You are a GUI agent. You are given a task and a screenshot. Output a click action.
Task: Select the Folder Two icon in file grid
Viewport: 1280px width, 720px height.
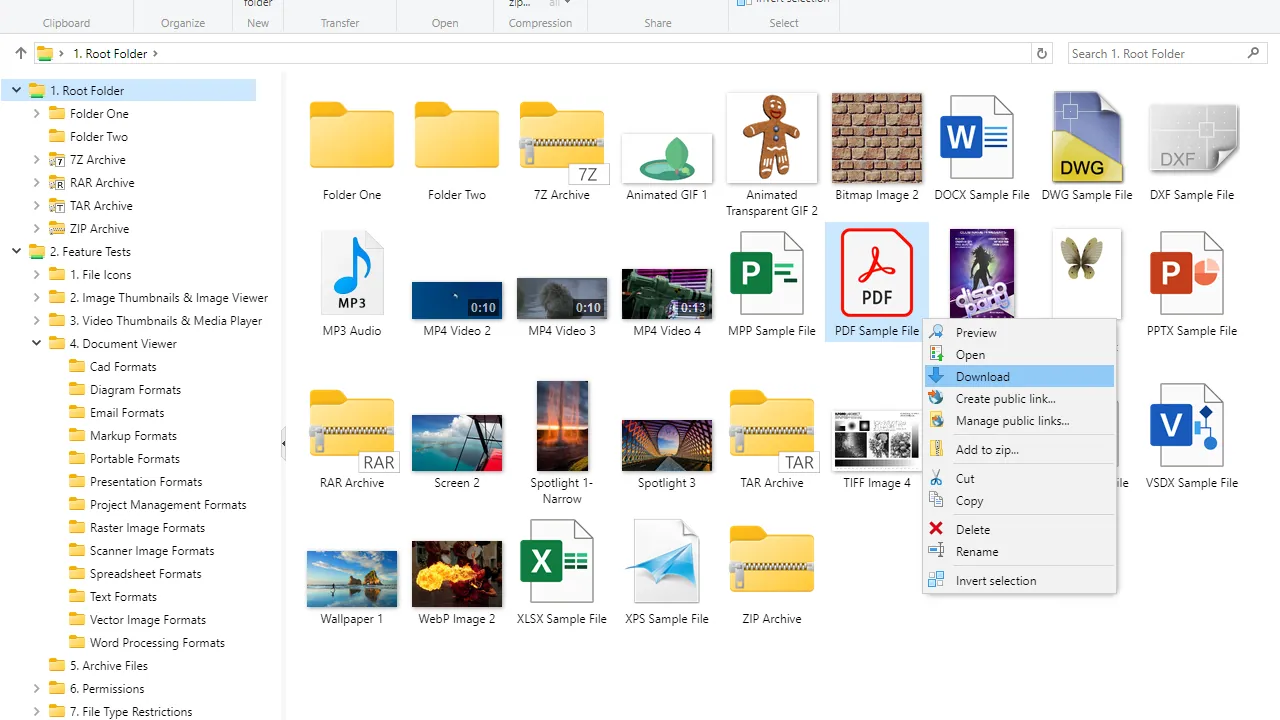(457, 136)
